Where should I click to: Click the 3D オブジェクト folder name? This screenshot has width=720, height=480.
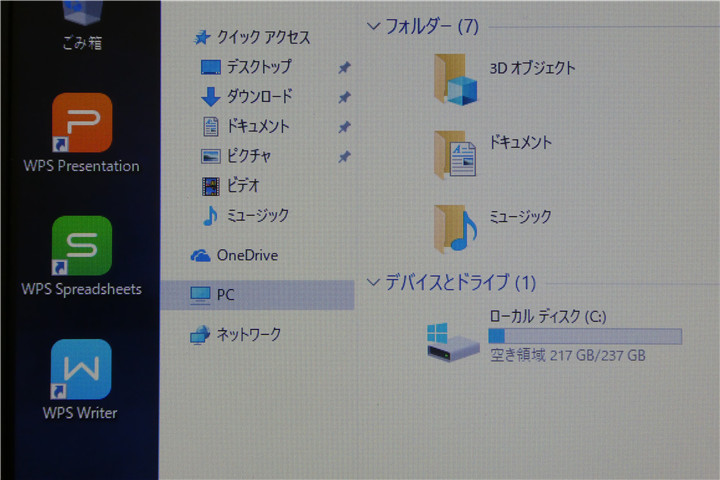pyautogui.click(x=532, y=68)
